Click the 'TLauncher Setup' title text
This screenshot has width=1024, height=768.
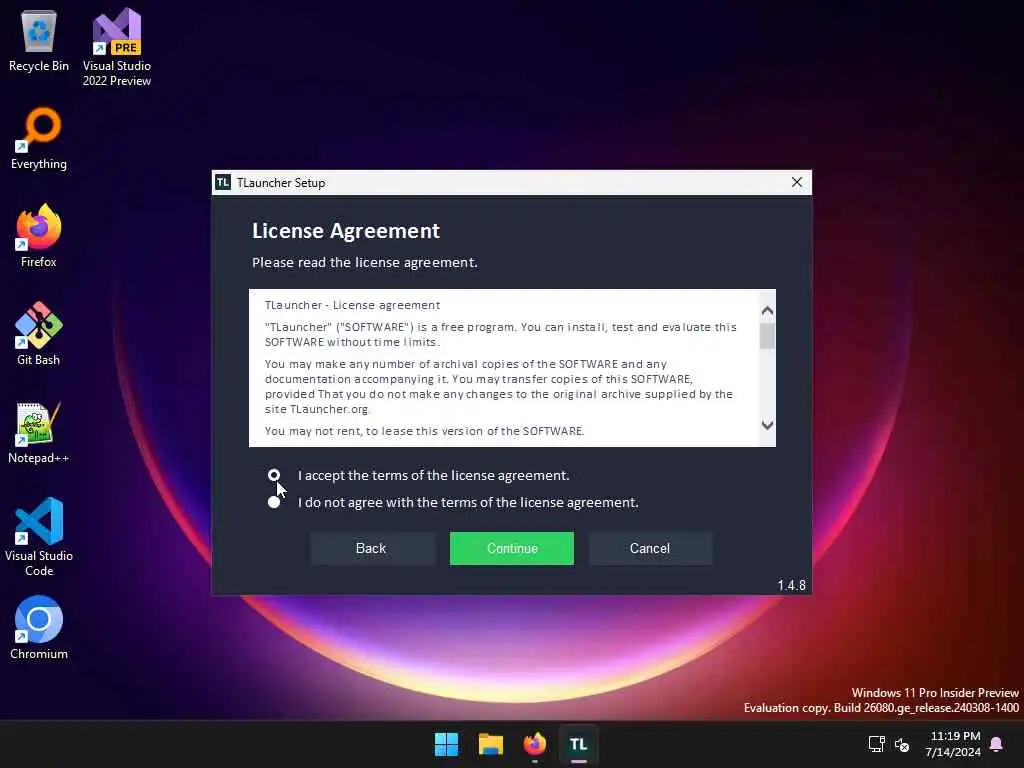[281, 183]
